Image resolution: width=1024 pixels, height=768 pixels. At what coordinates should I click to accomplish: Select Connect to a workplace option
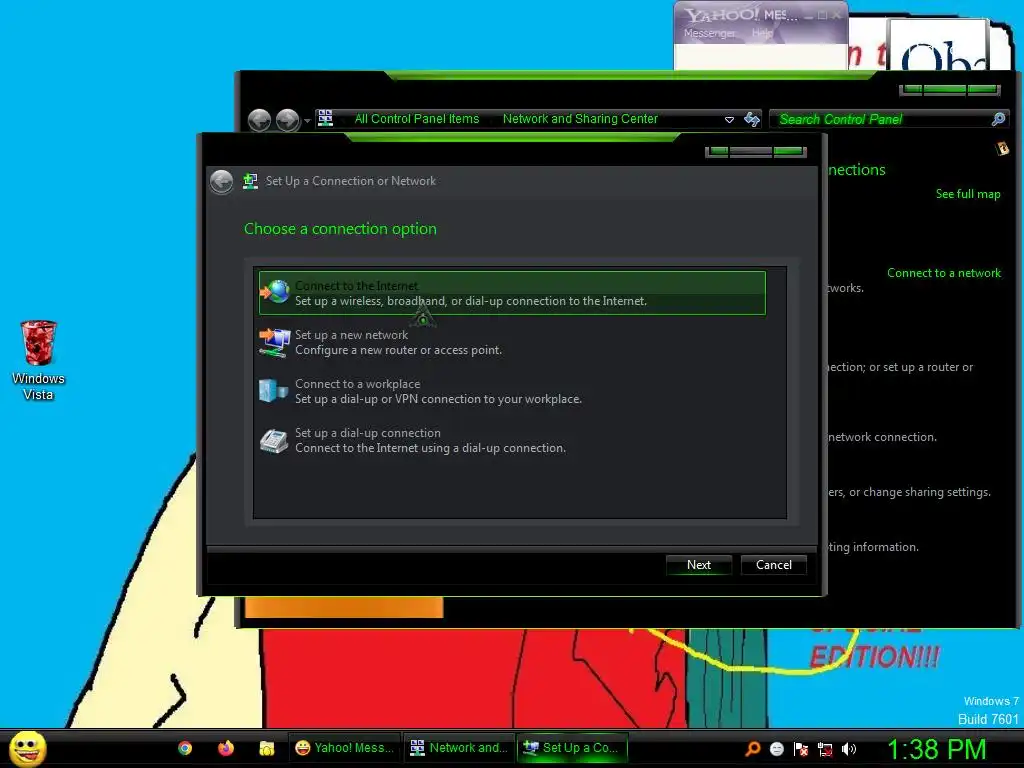[x=512, y=391]
